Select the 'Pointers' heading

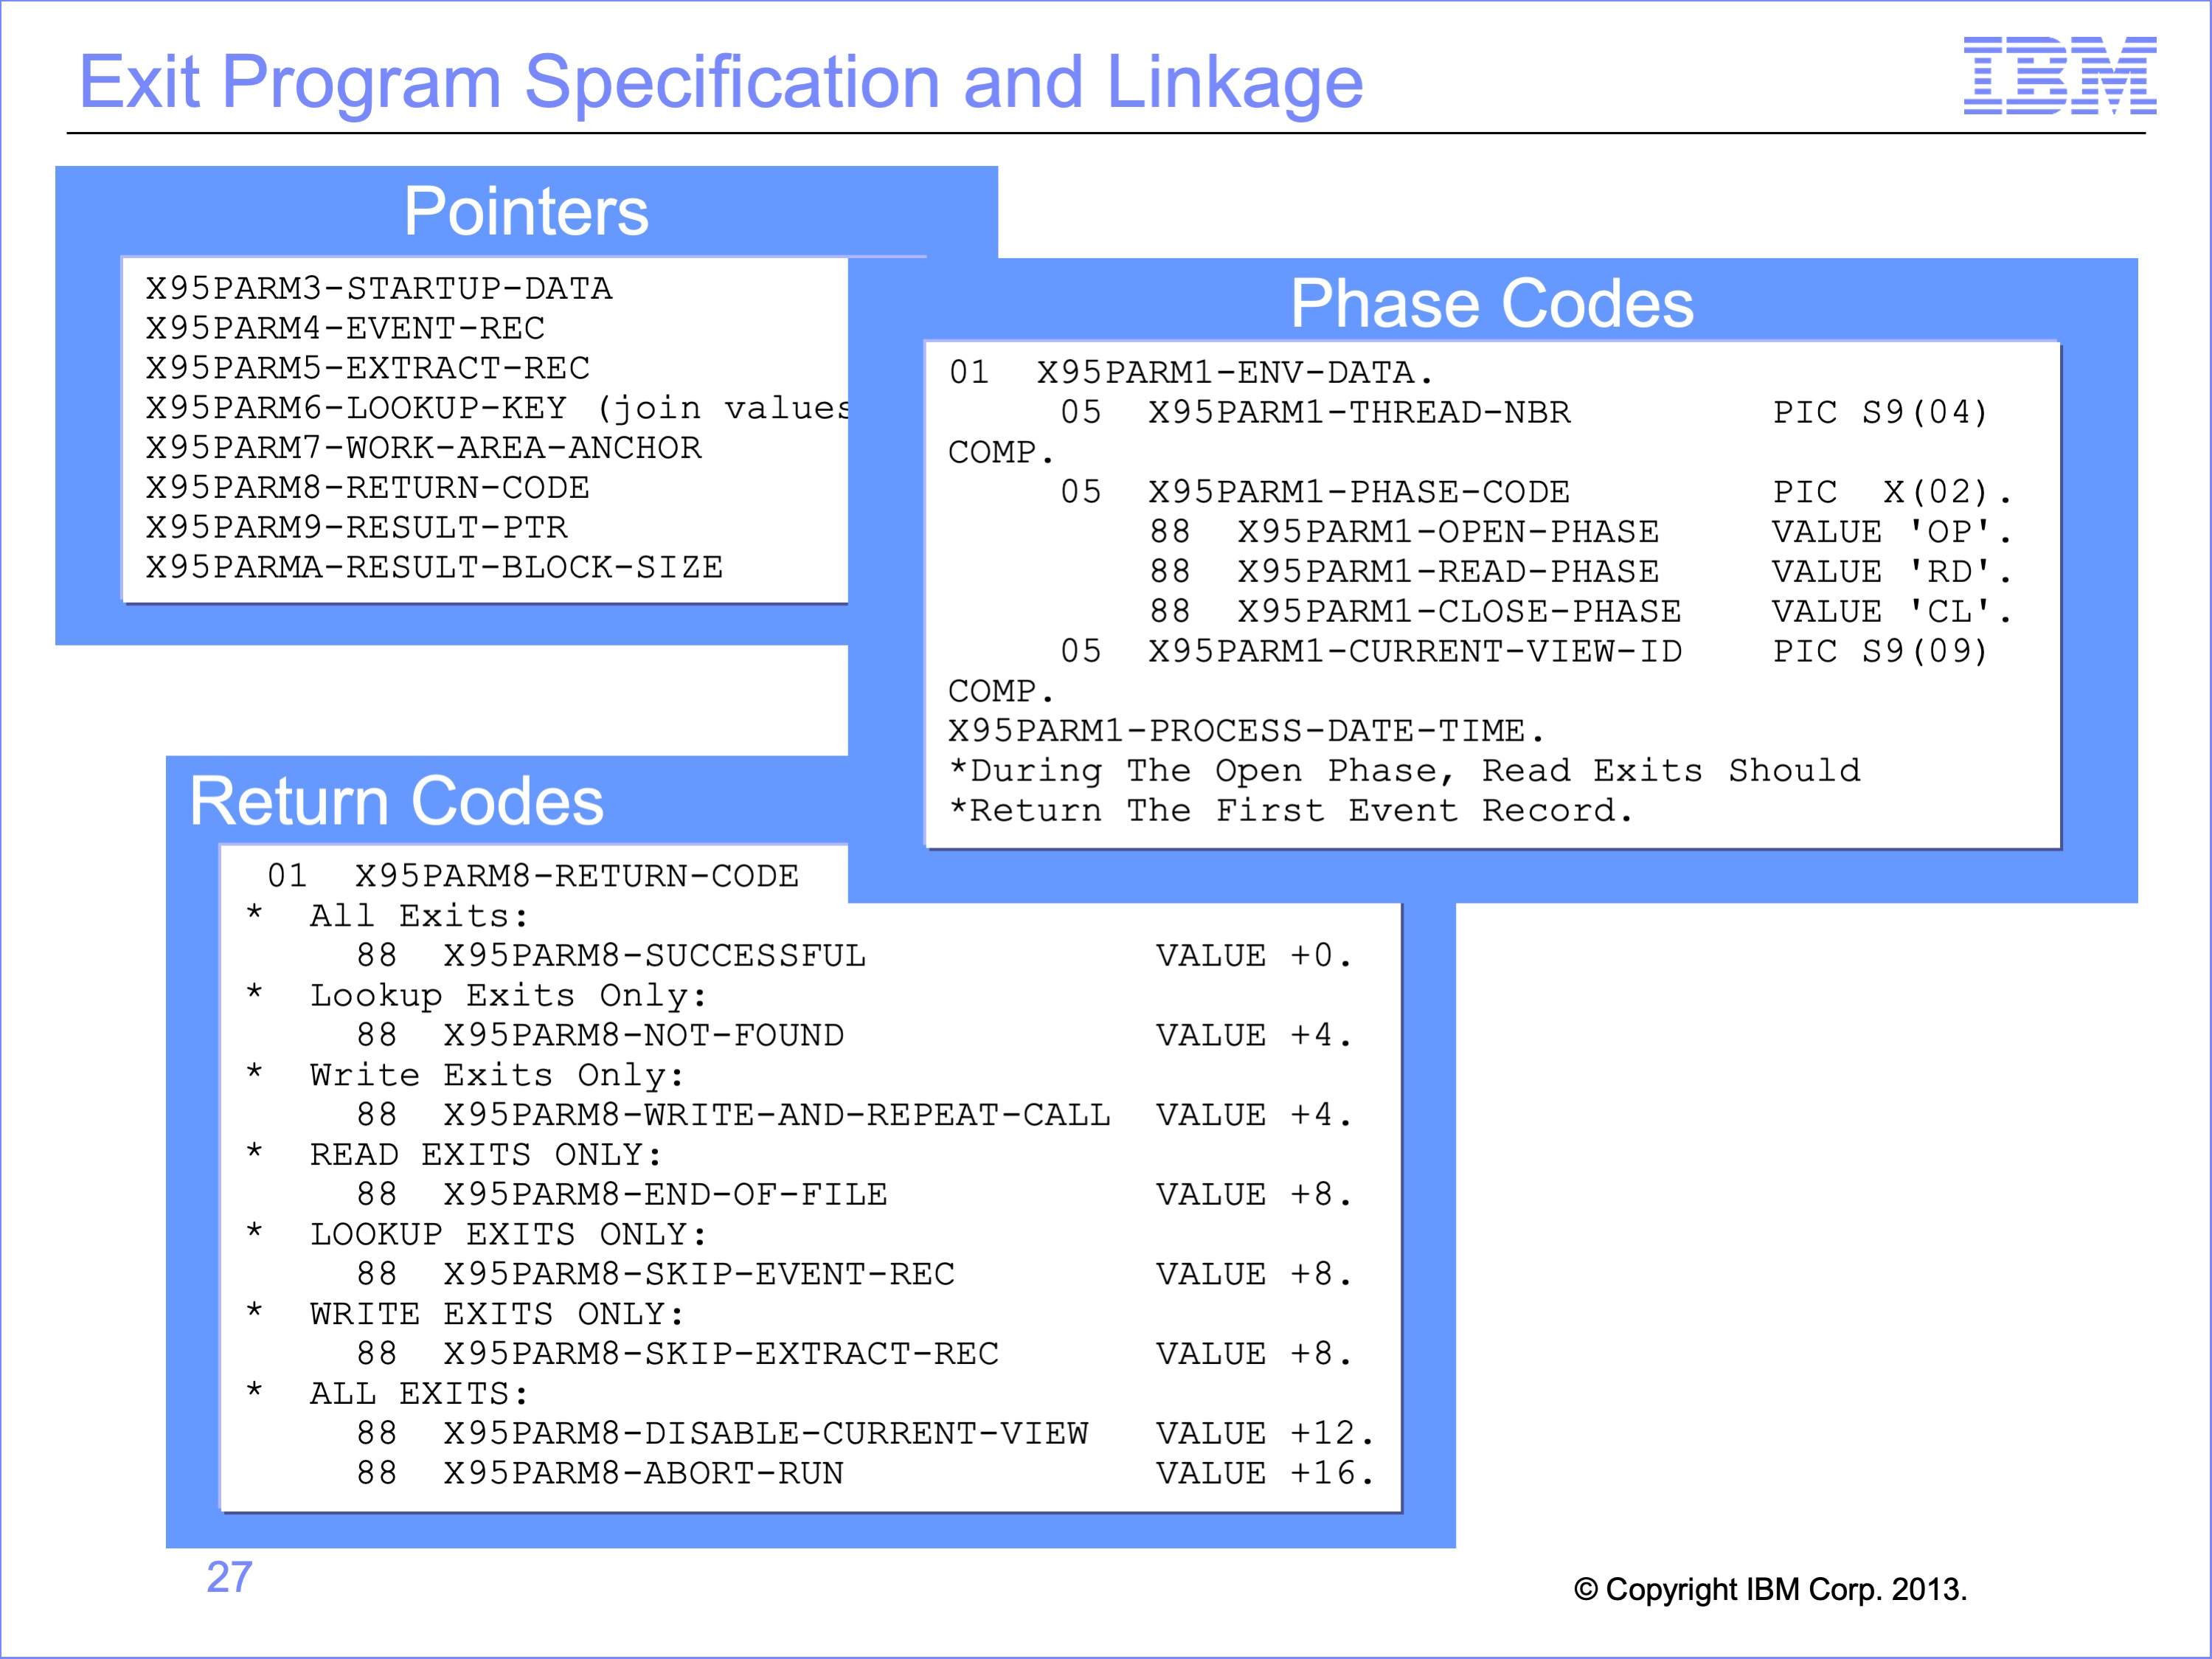[x=526, y=211]
